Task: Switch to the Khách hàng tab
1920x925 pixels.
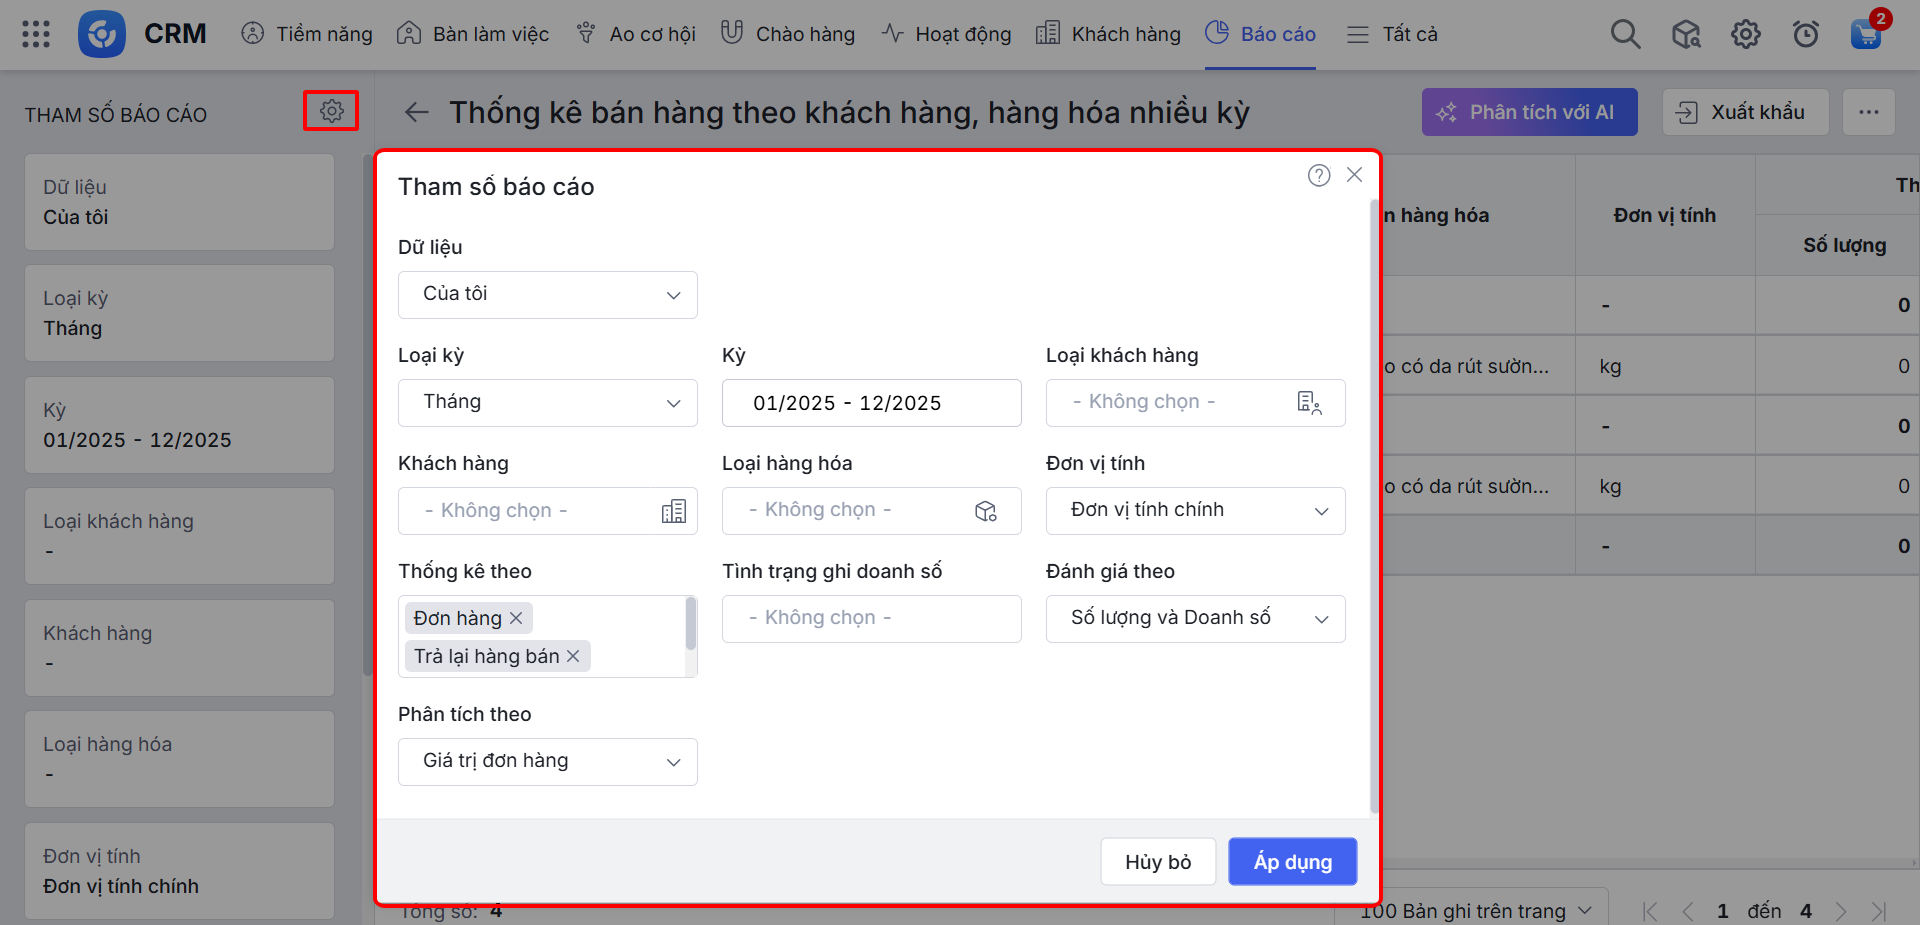Action: tap(1108, 35)
